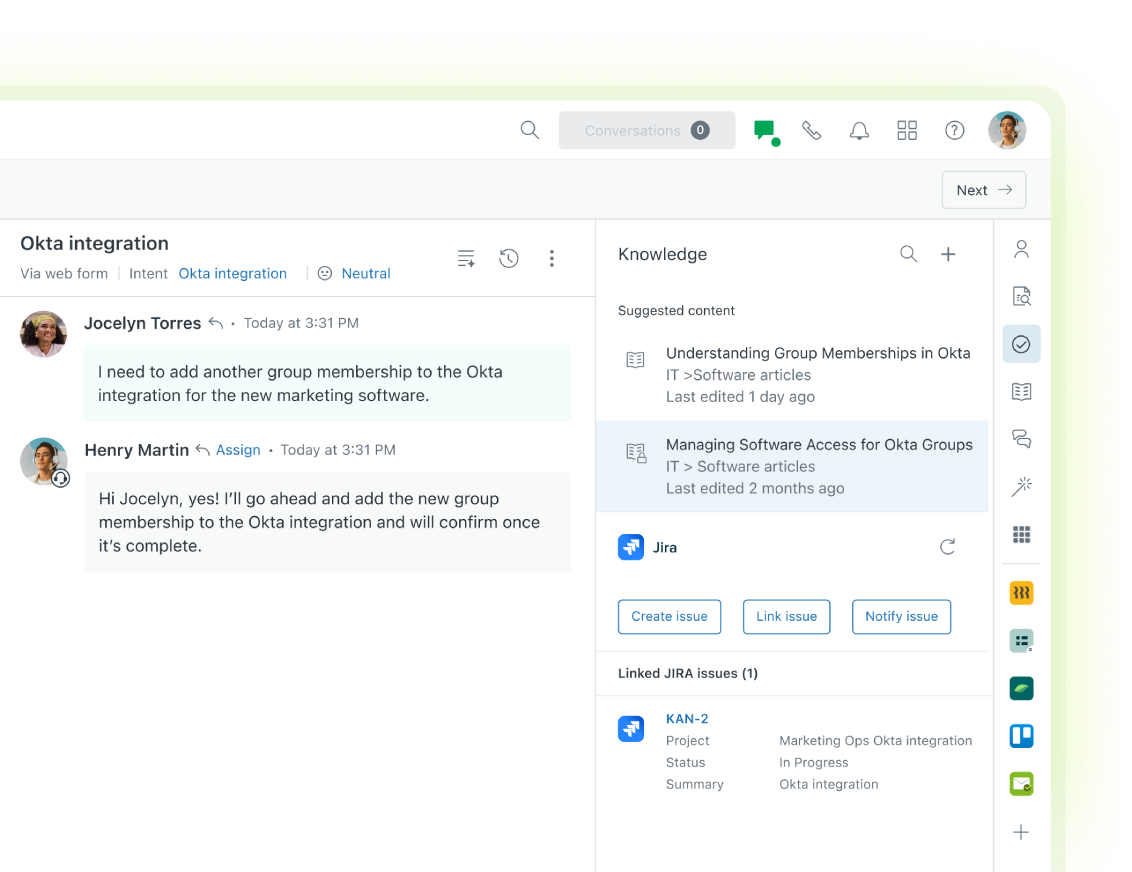The image size is (1132, 872).
Task: Click reply arrow beside Jocelyn Torres
Action: coord(215,323)
